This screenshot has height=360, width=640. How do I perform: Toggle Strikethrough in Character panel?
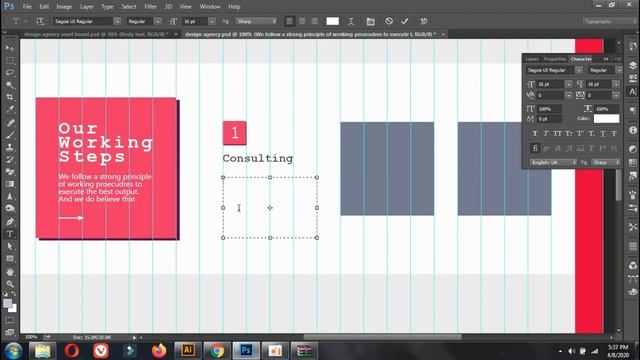click(x=614, y=133)
